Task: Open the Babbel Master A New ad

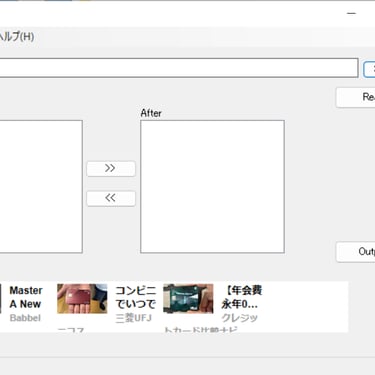Action: tap(26, 304)
